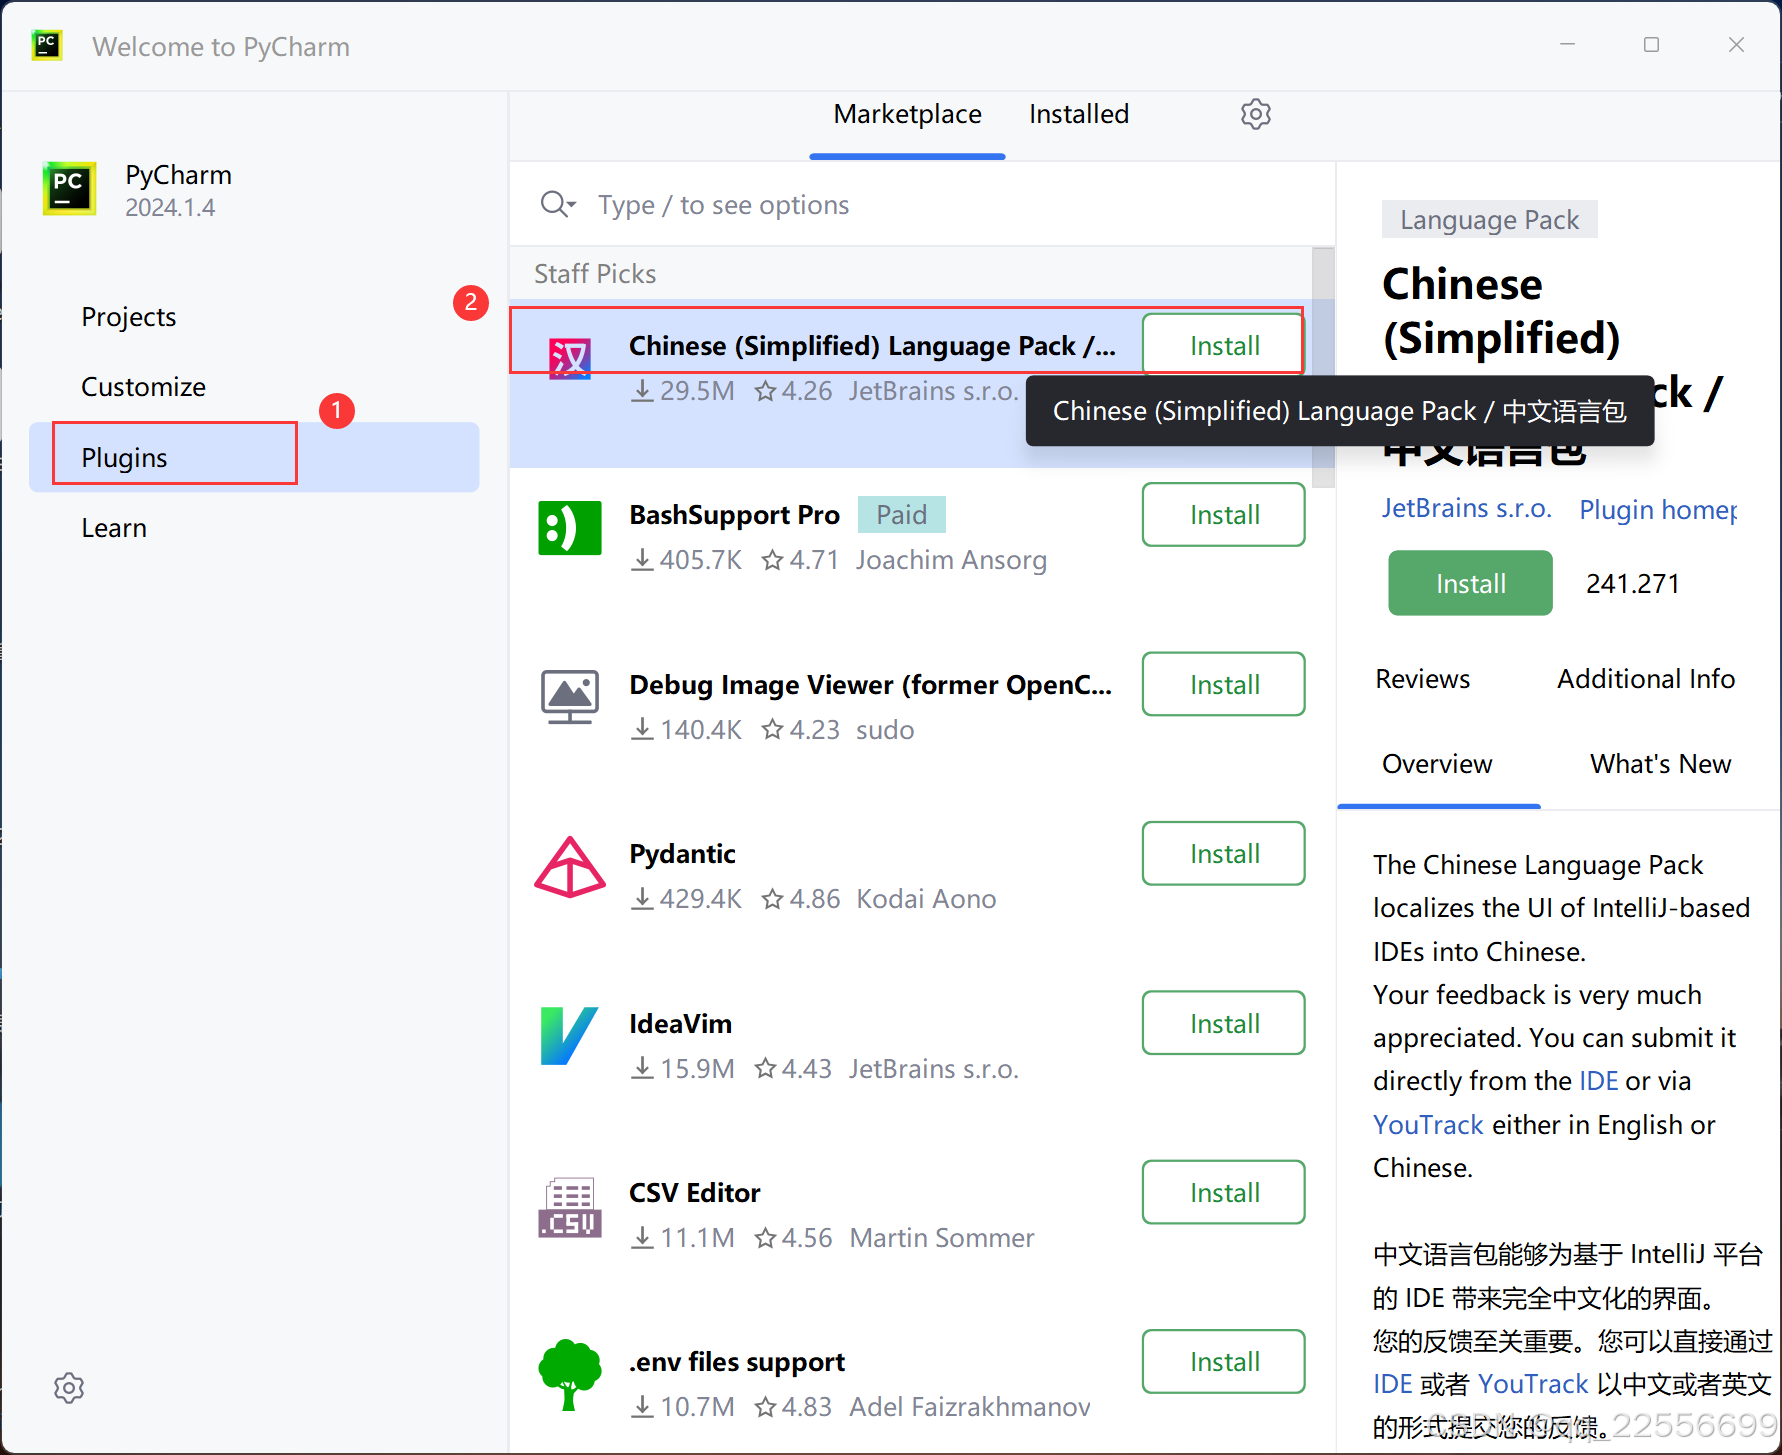Screen dimensions: 1782x1455
Task: Click the Joachim Ansorg vendor name
Action: (951, 560)
